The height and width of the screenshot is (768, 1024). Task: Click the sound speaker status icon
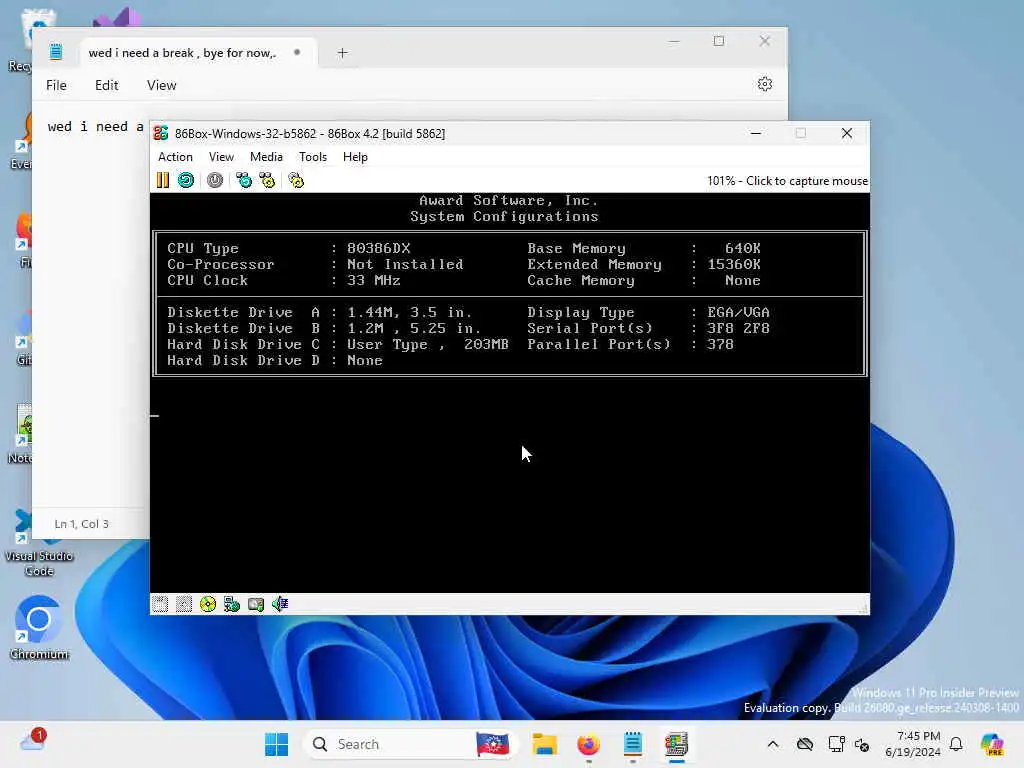tap(280, 604)
